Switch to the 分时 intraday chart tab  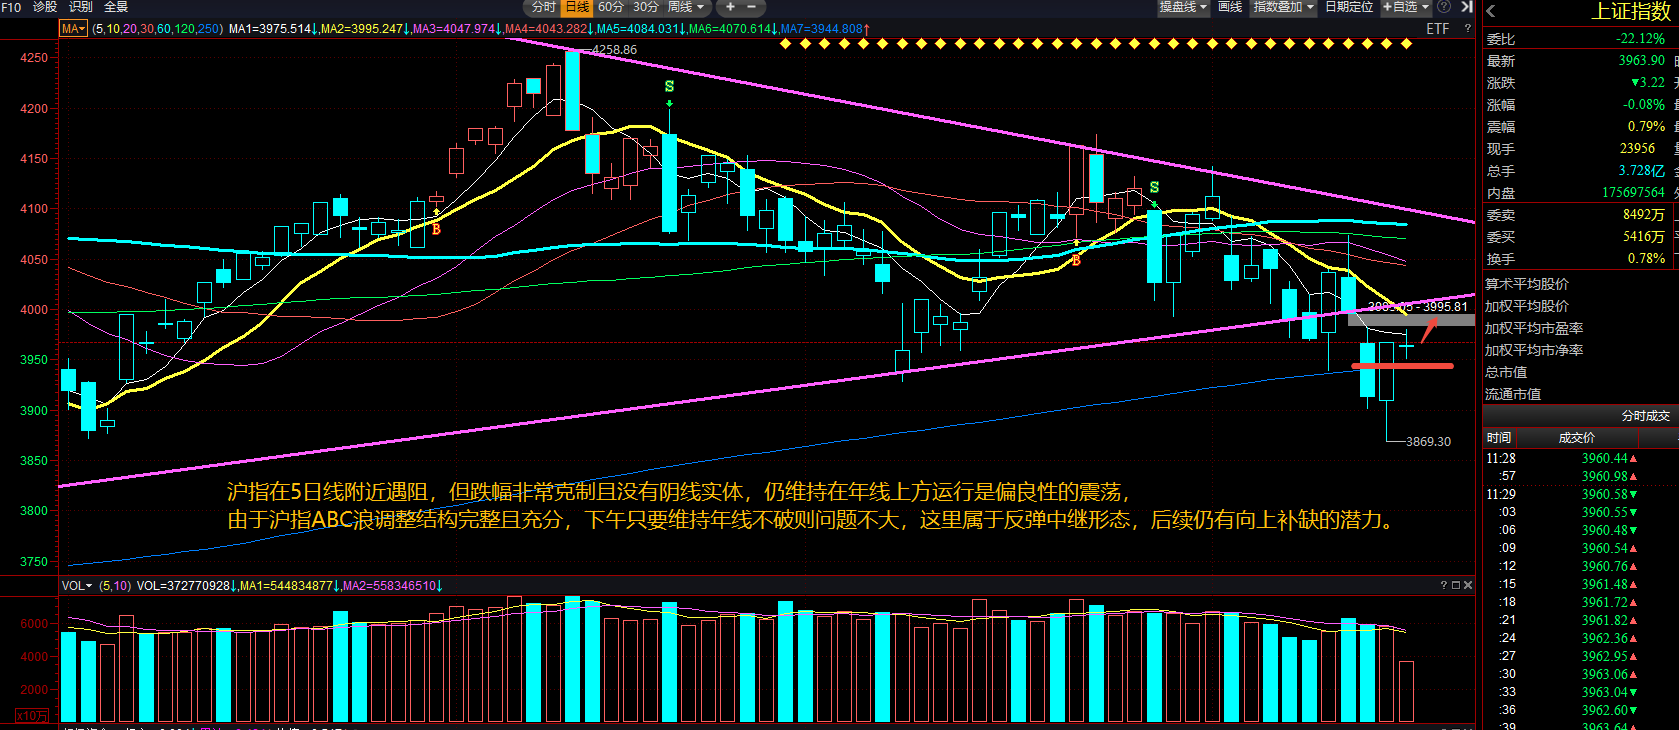[x=544, y=7]
